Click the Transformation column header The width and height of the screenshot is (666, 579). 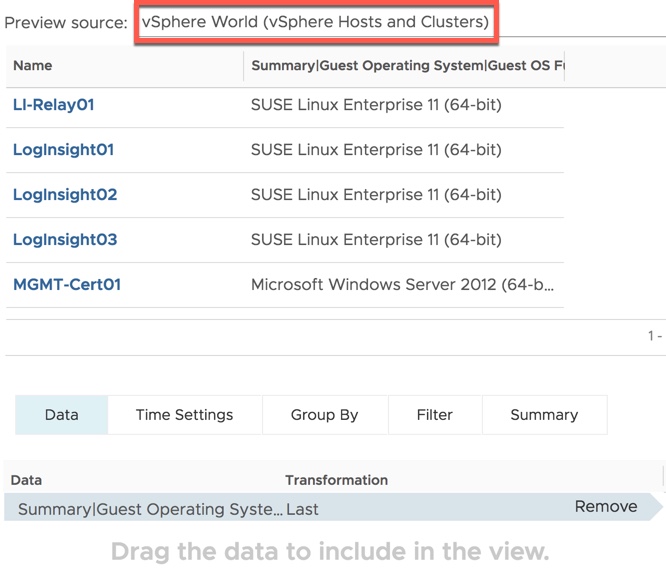(336, 480)
